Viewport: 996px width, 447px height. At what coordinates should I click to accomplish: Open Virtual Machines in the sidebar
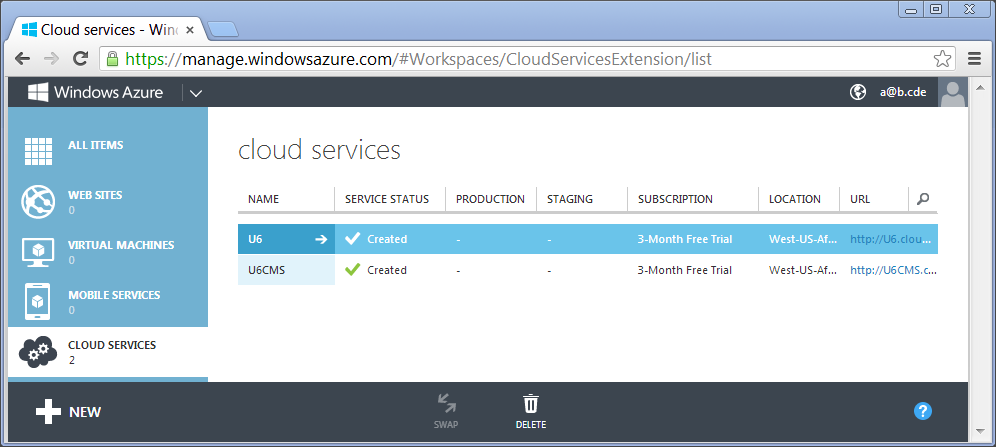tap(38, 252)
